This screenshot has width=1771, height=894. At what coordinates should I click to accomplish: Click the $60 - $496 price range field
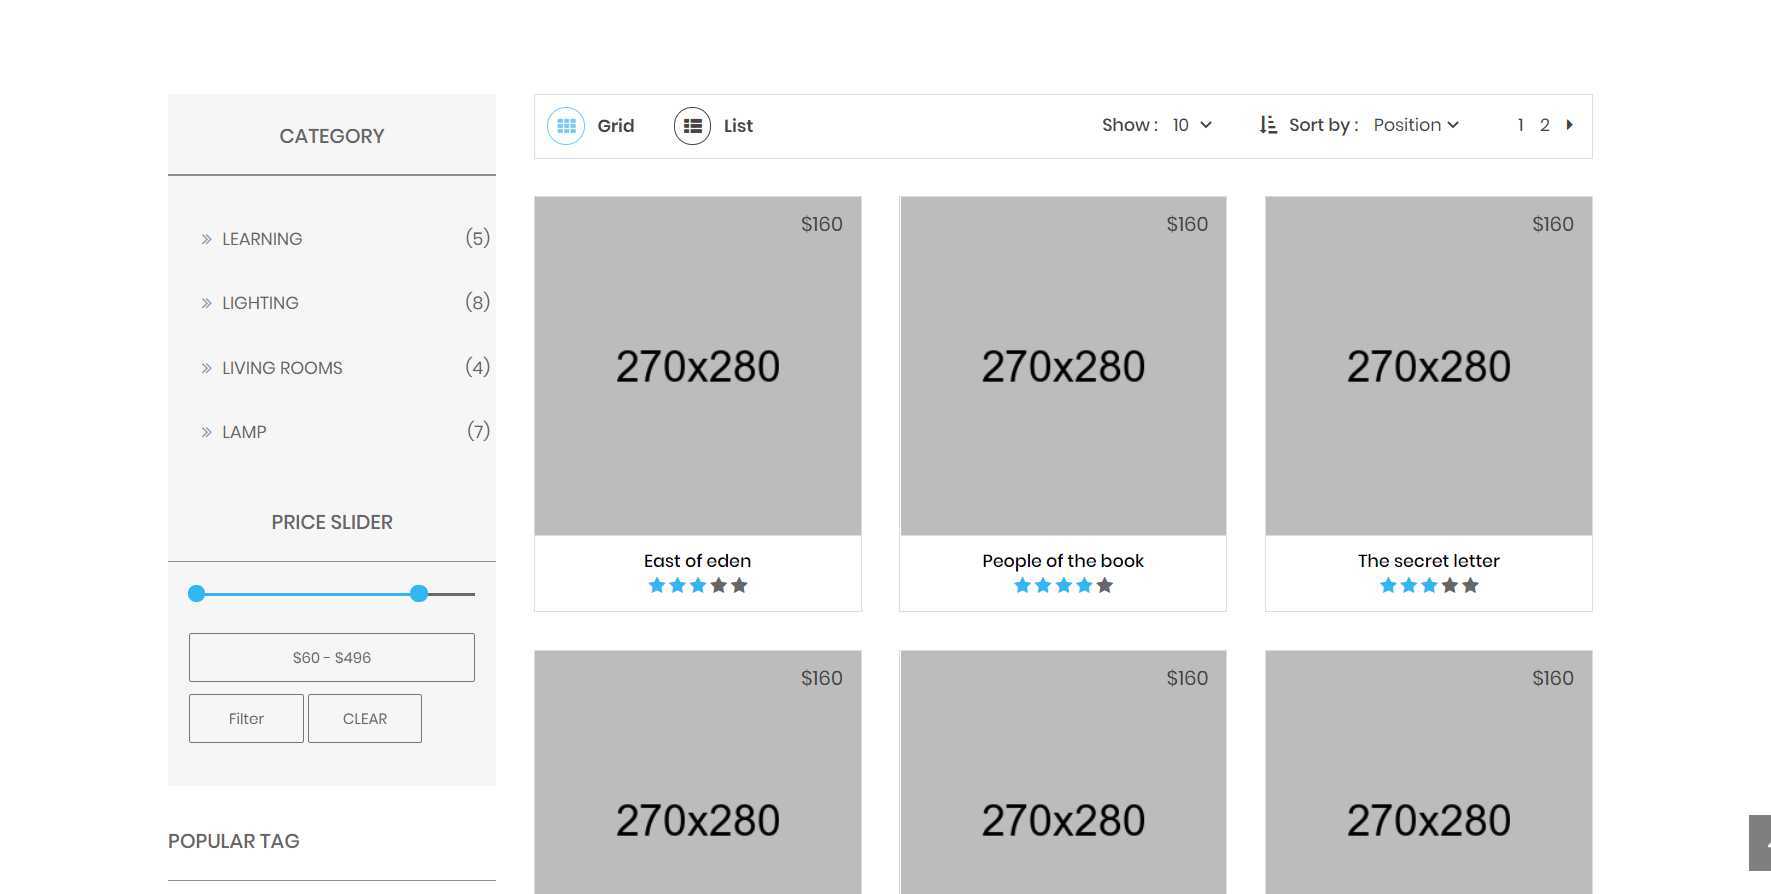click(x=332, y=657)
